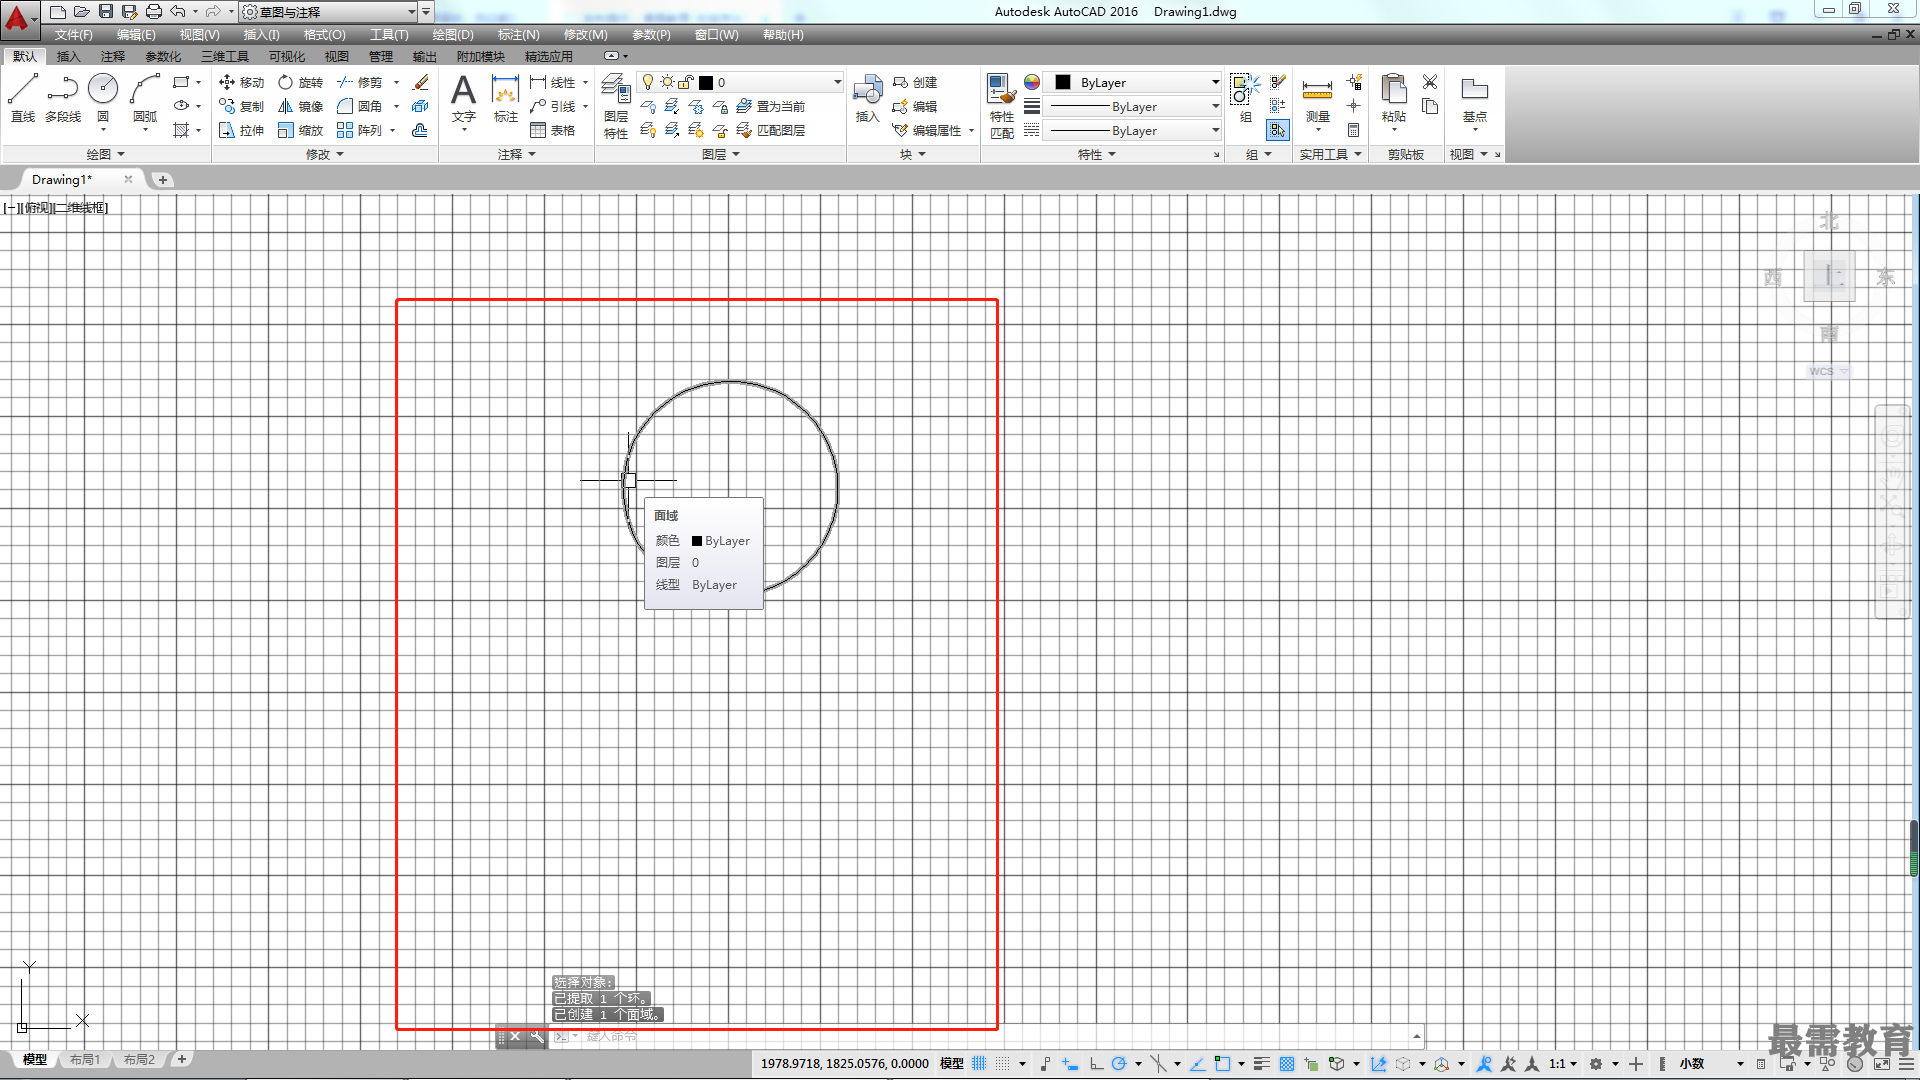Image resolution: width=1920 pixels, height=1080 pixels.
Task: Expand the 绘图 (Draw) panel
Action: (x=105, y=154)
